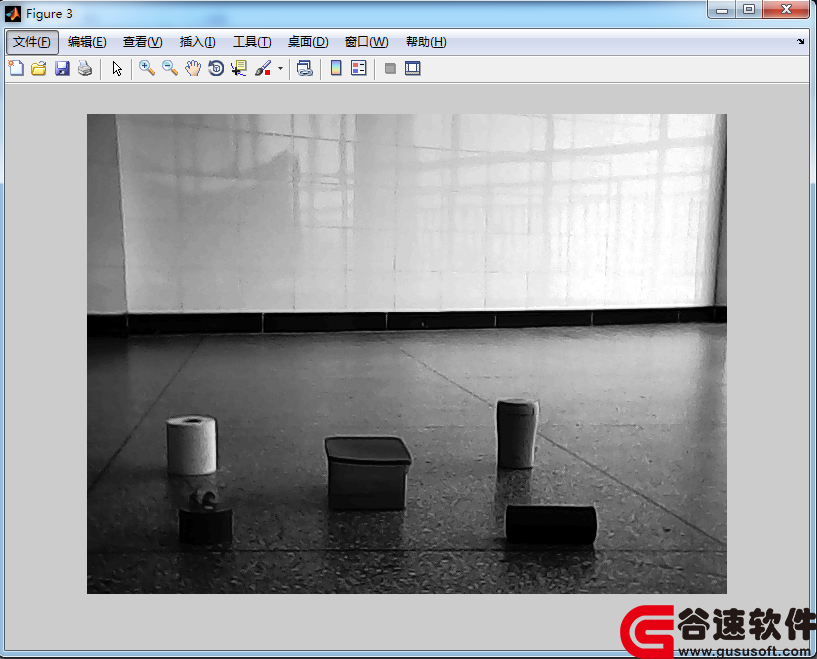Open the 插入(I) menu
Screen dimensions: 817x659
pos(197,42)
